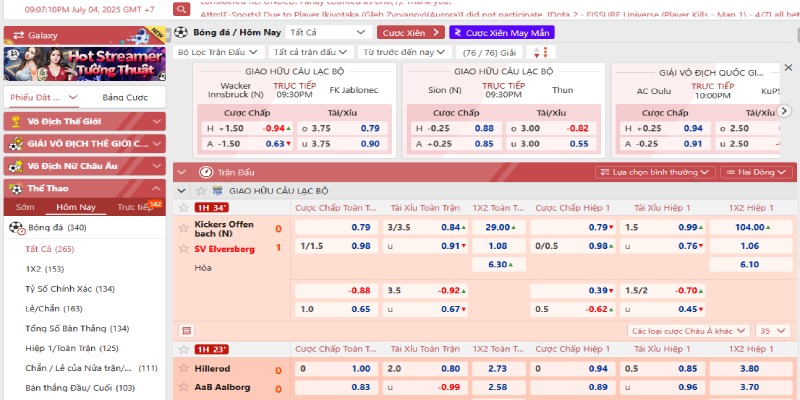The image size is (800, 400).
Task: Click AC Oulu handicap odds 0.94
Action: tap(693, 129)
